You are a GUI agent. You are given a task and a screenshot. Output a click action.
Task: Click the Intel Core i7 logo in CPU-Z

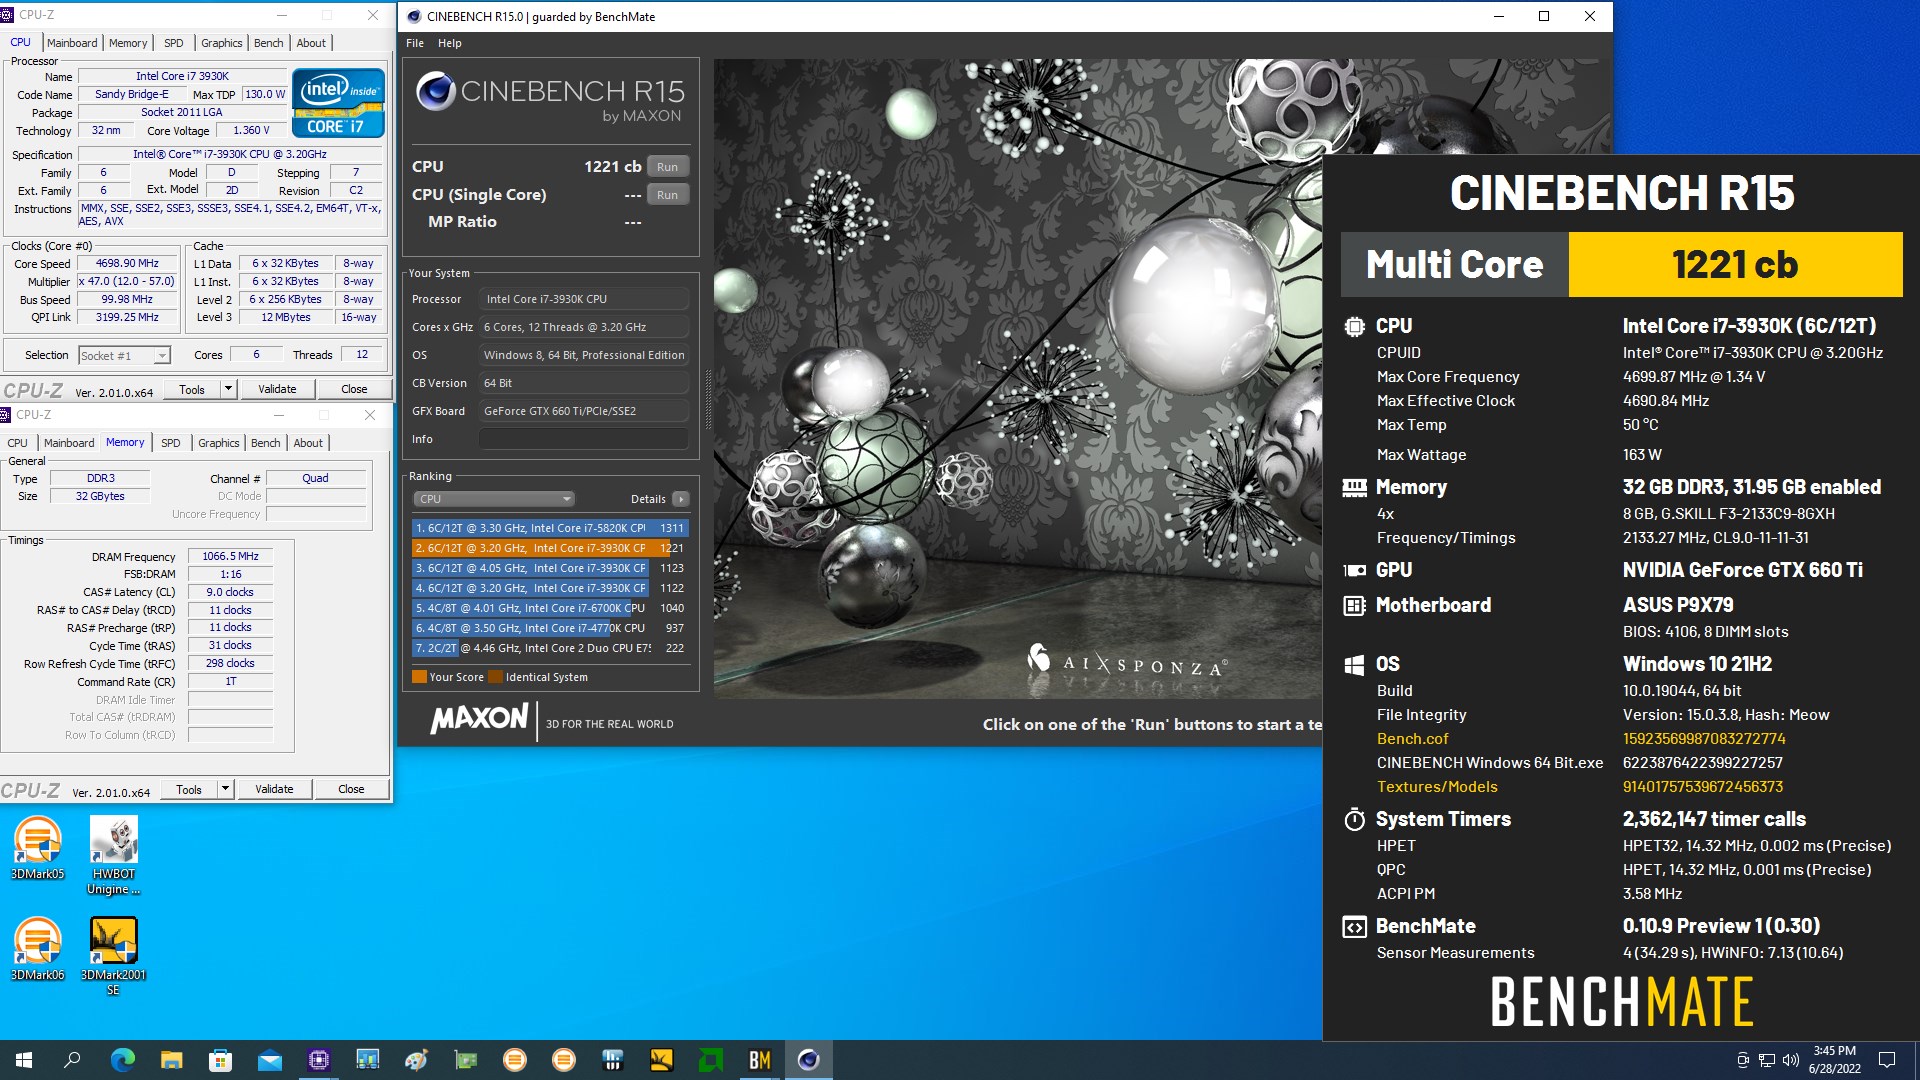338,102
